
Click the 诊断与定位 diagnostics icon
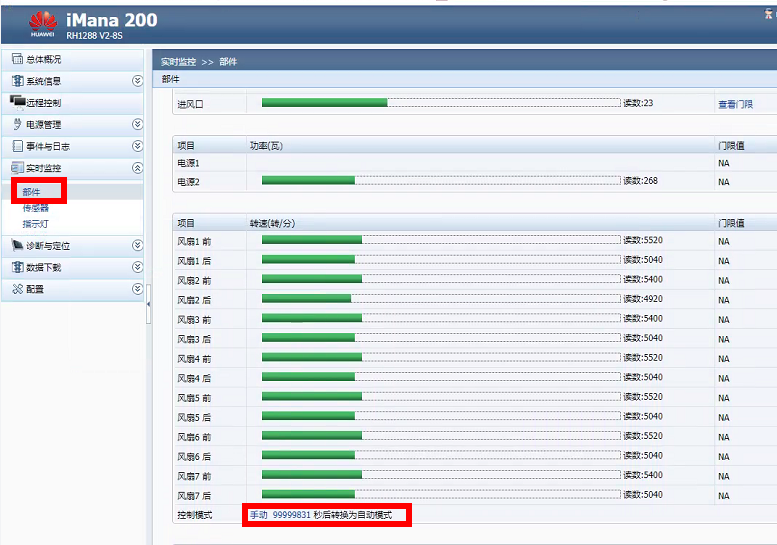point(17,245)
